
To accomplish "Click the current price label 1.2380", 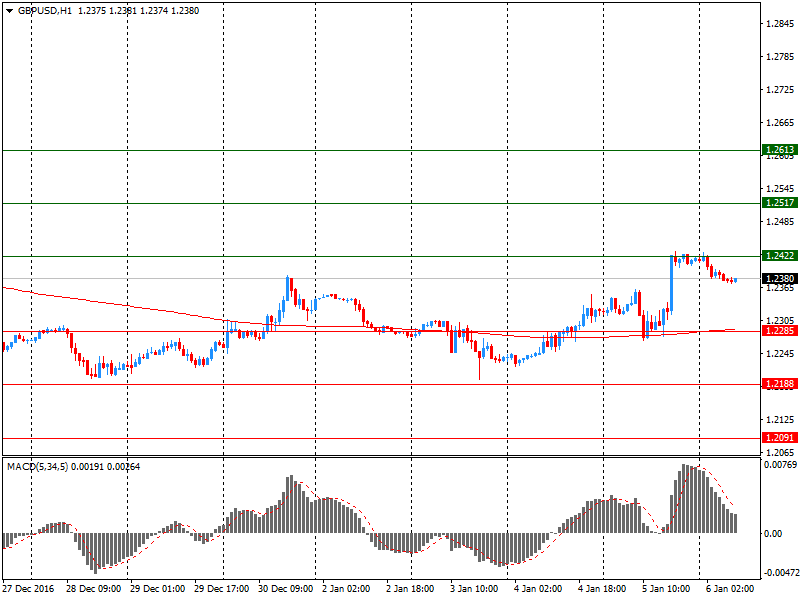I will tap(780, 279).
